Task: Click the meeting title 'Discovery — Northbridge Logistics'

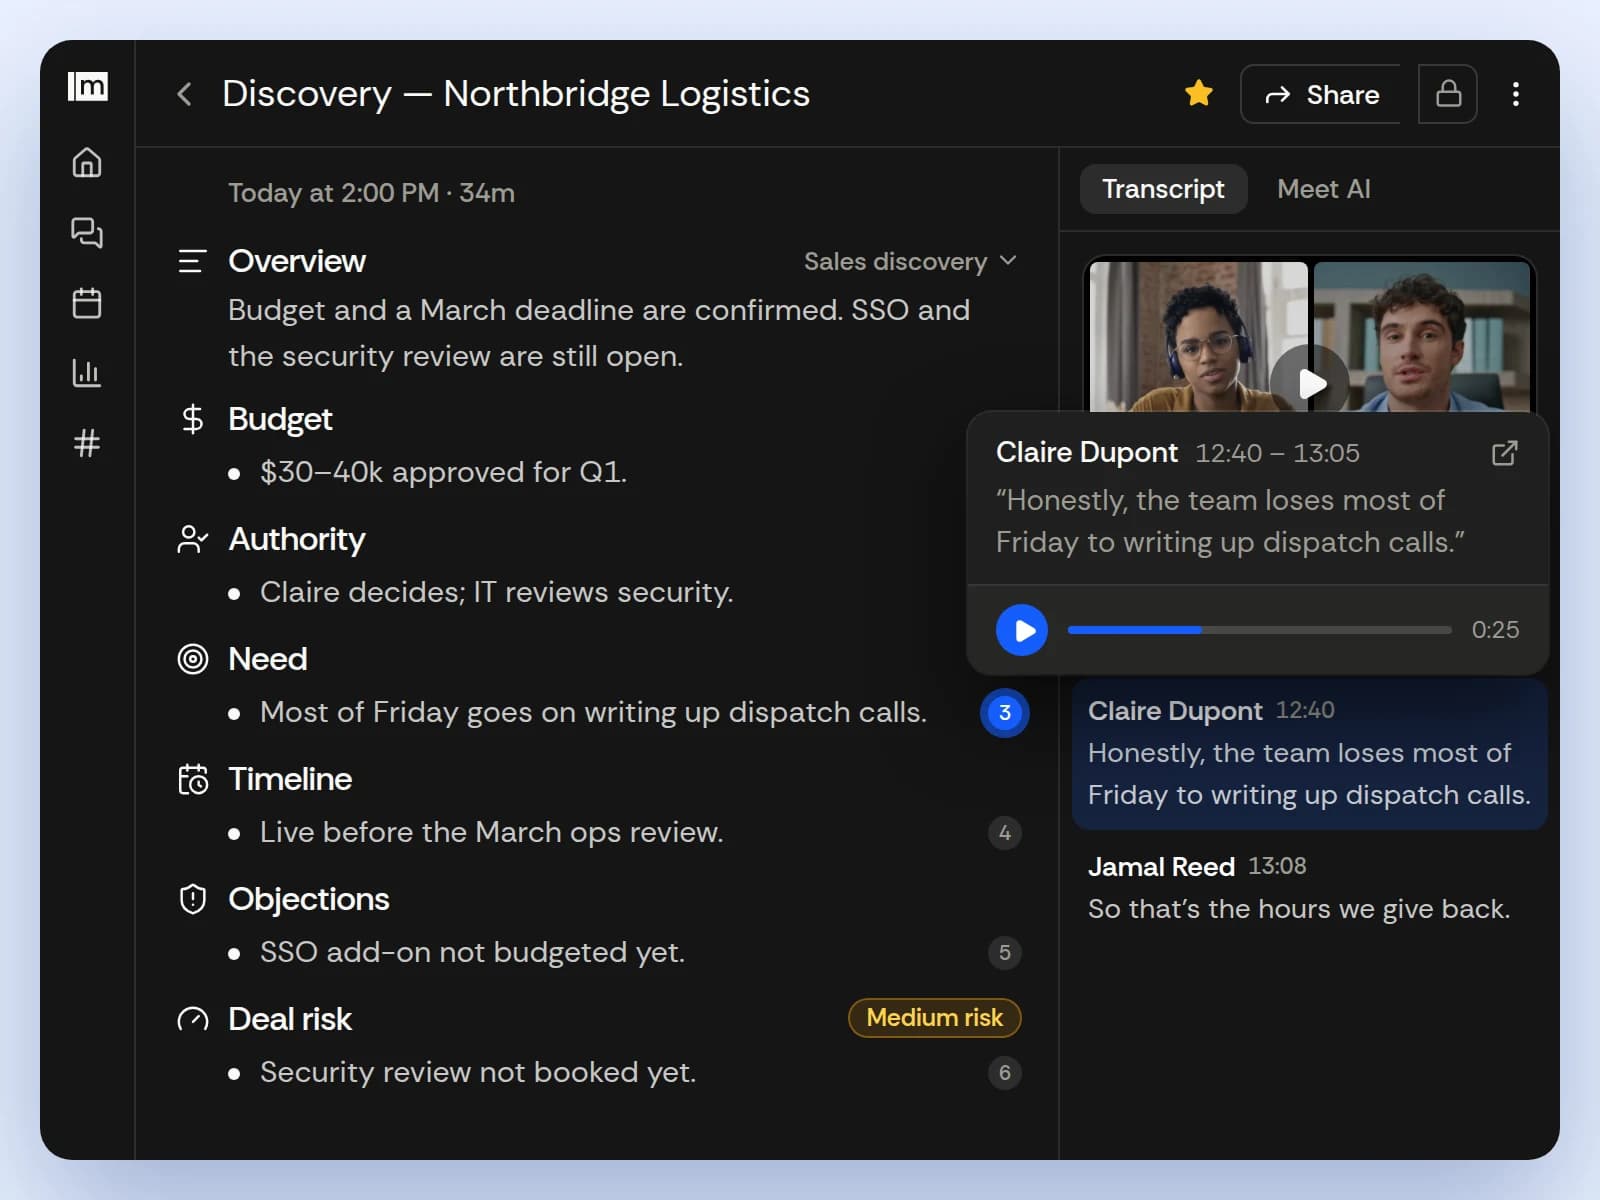Action: coord(516,94)
